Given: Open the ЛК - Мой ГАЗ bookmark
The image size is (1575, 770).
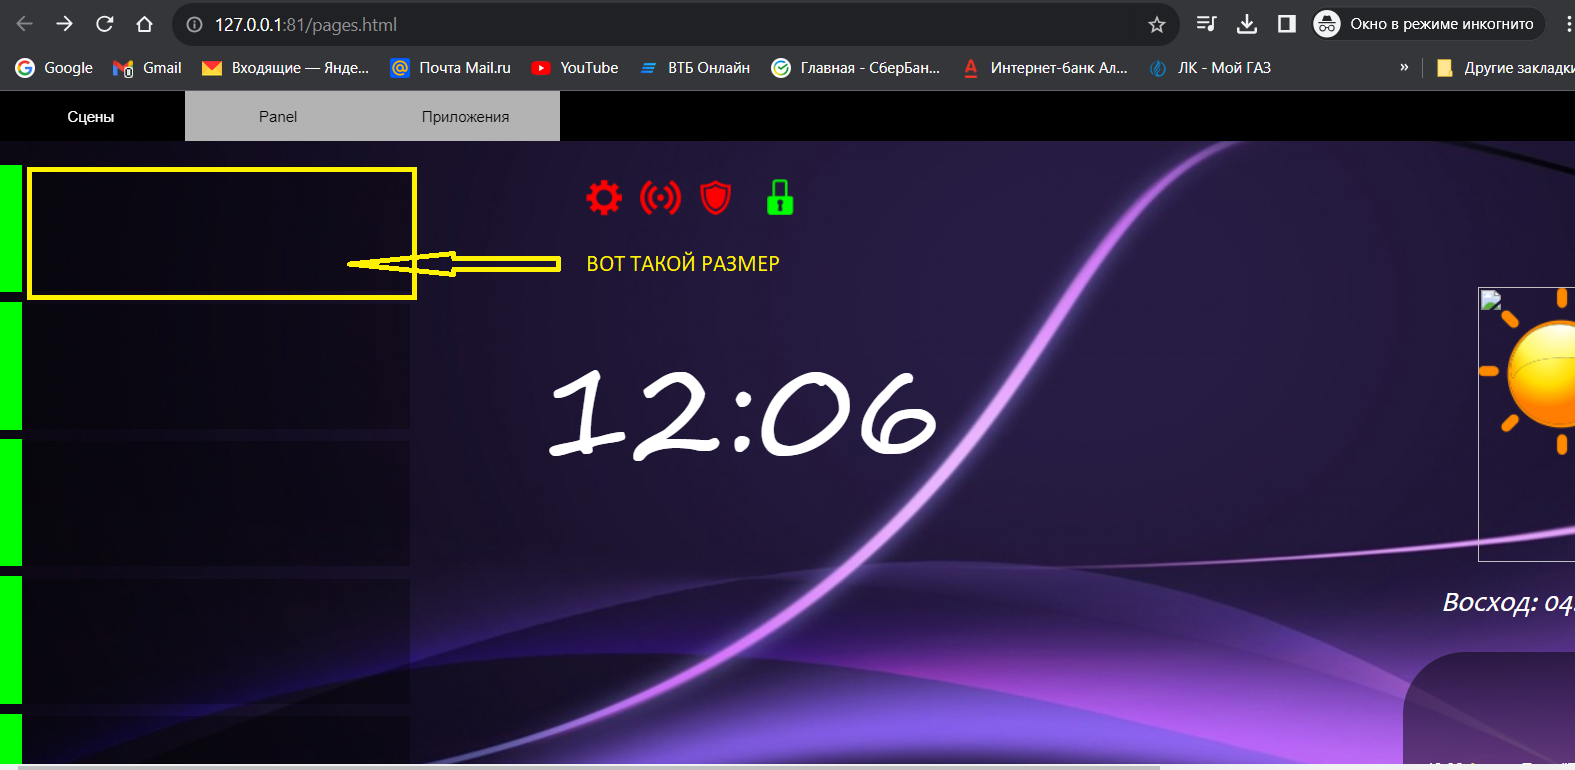Looking at the screenshot, I should [x=1210, y=68].
